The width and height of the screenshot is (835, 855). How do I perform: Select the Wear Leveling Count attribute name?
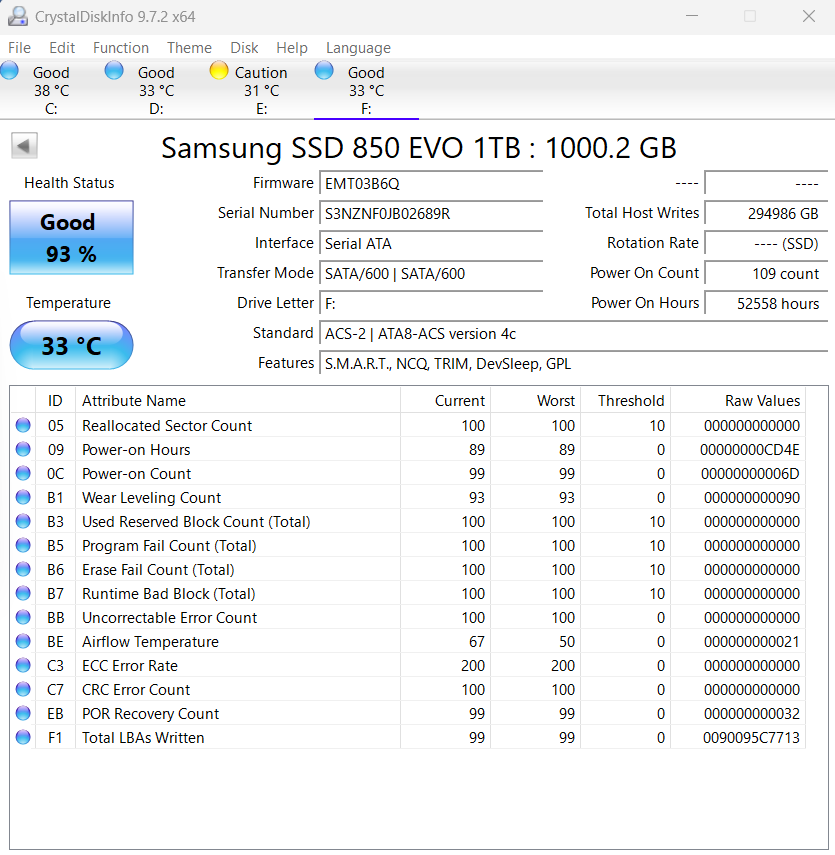pos(152,497)
